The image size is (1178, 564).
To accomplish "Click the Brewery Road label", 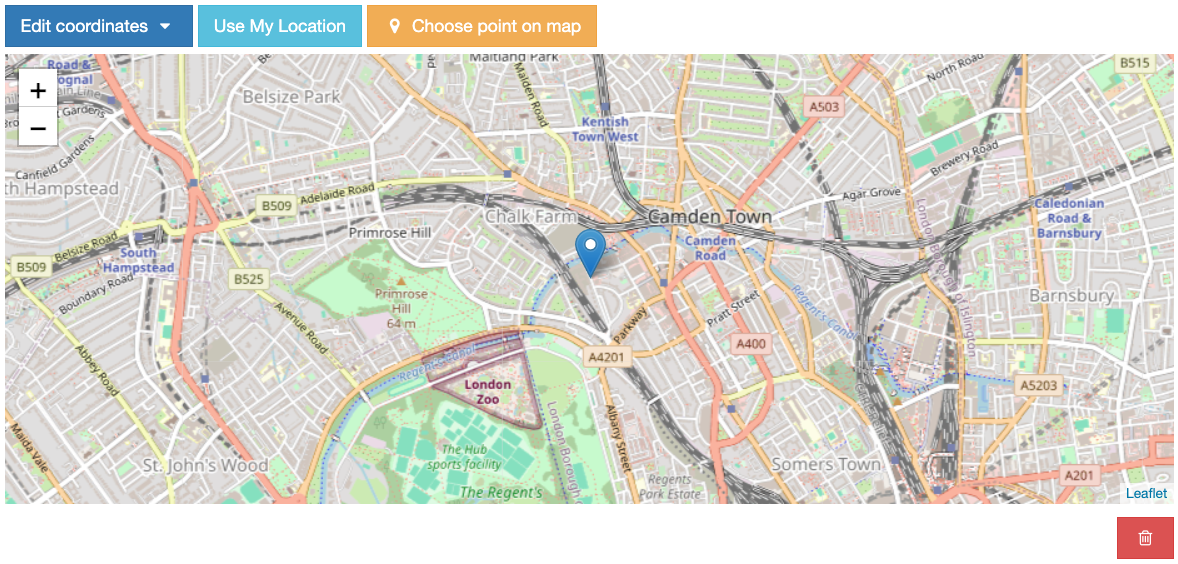I will [x=964, y=158].
